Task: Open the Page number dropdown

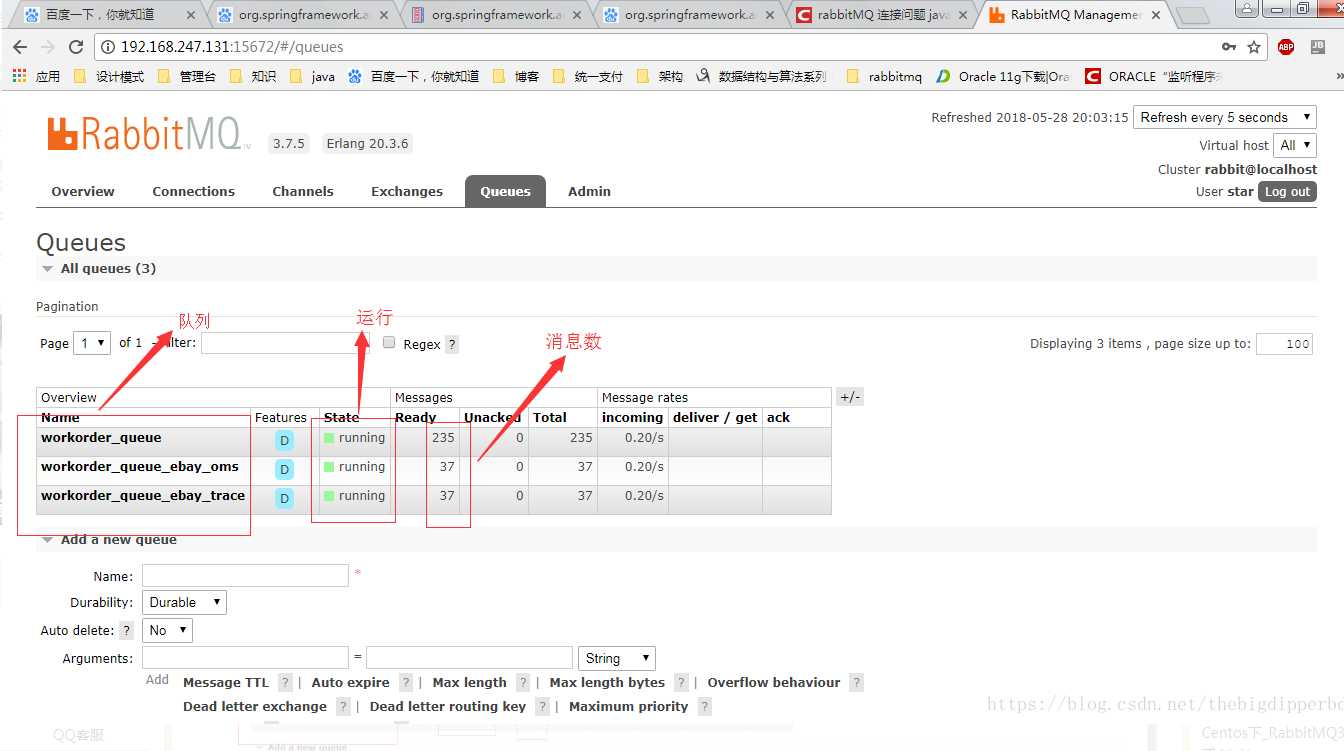Action: tap(92, 343)
